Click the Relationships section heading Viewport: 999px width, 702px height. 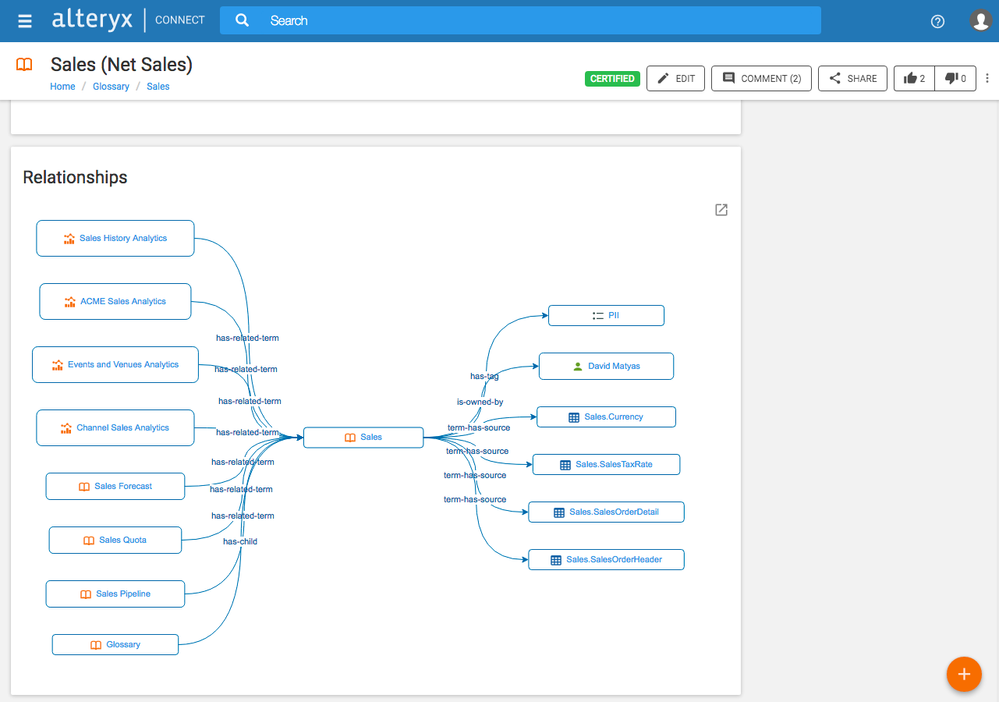pos(75,177)
